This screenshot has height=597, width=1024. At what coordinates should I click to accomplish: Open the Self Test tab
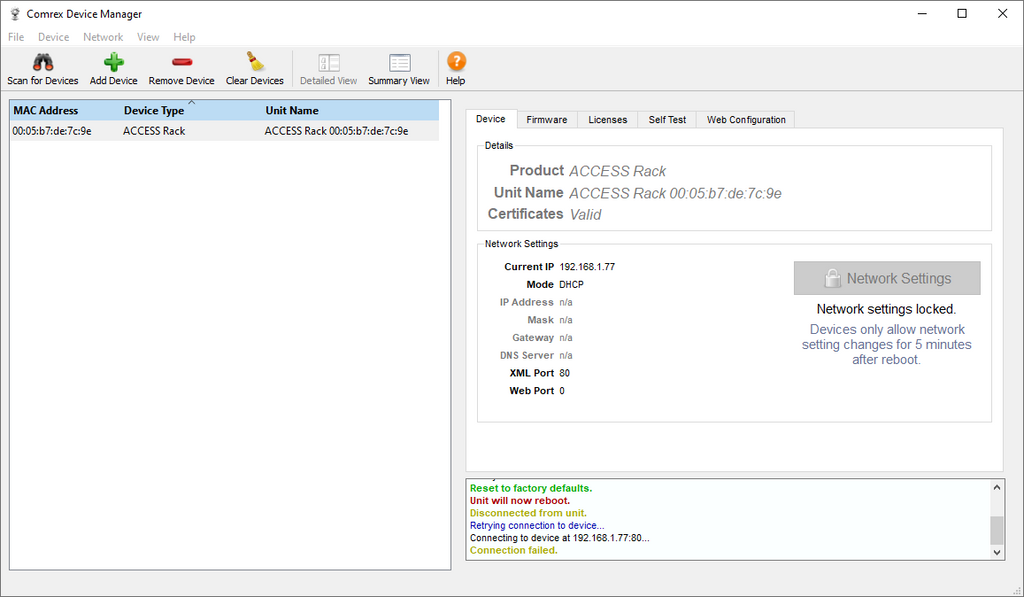[667, 120]
